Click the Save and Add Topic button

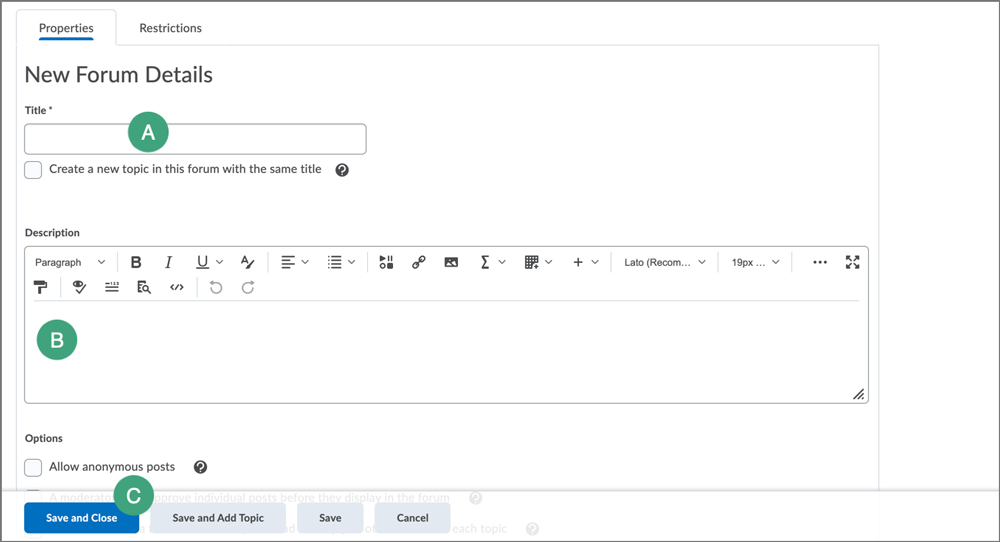[x=218, y=518]
